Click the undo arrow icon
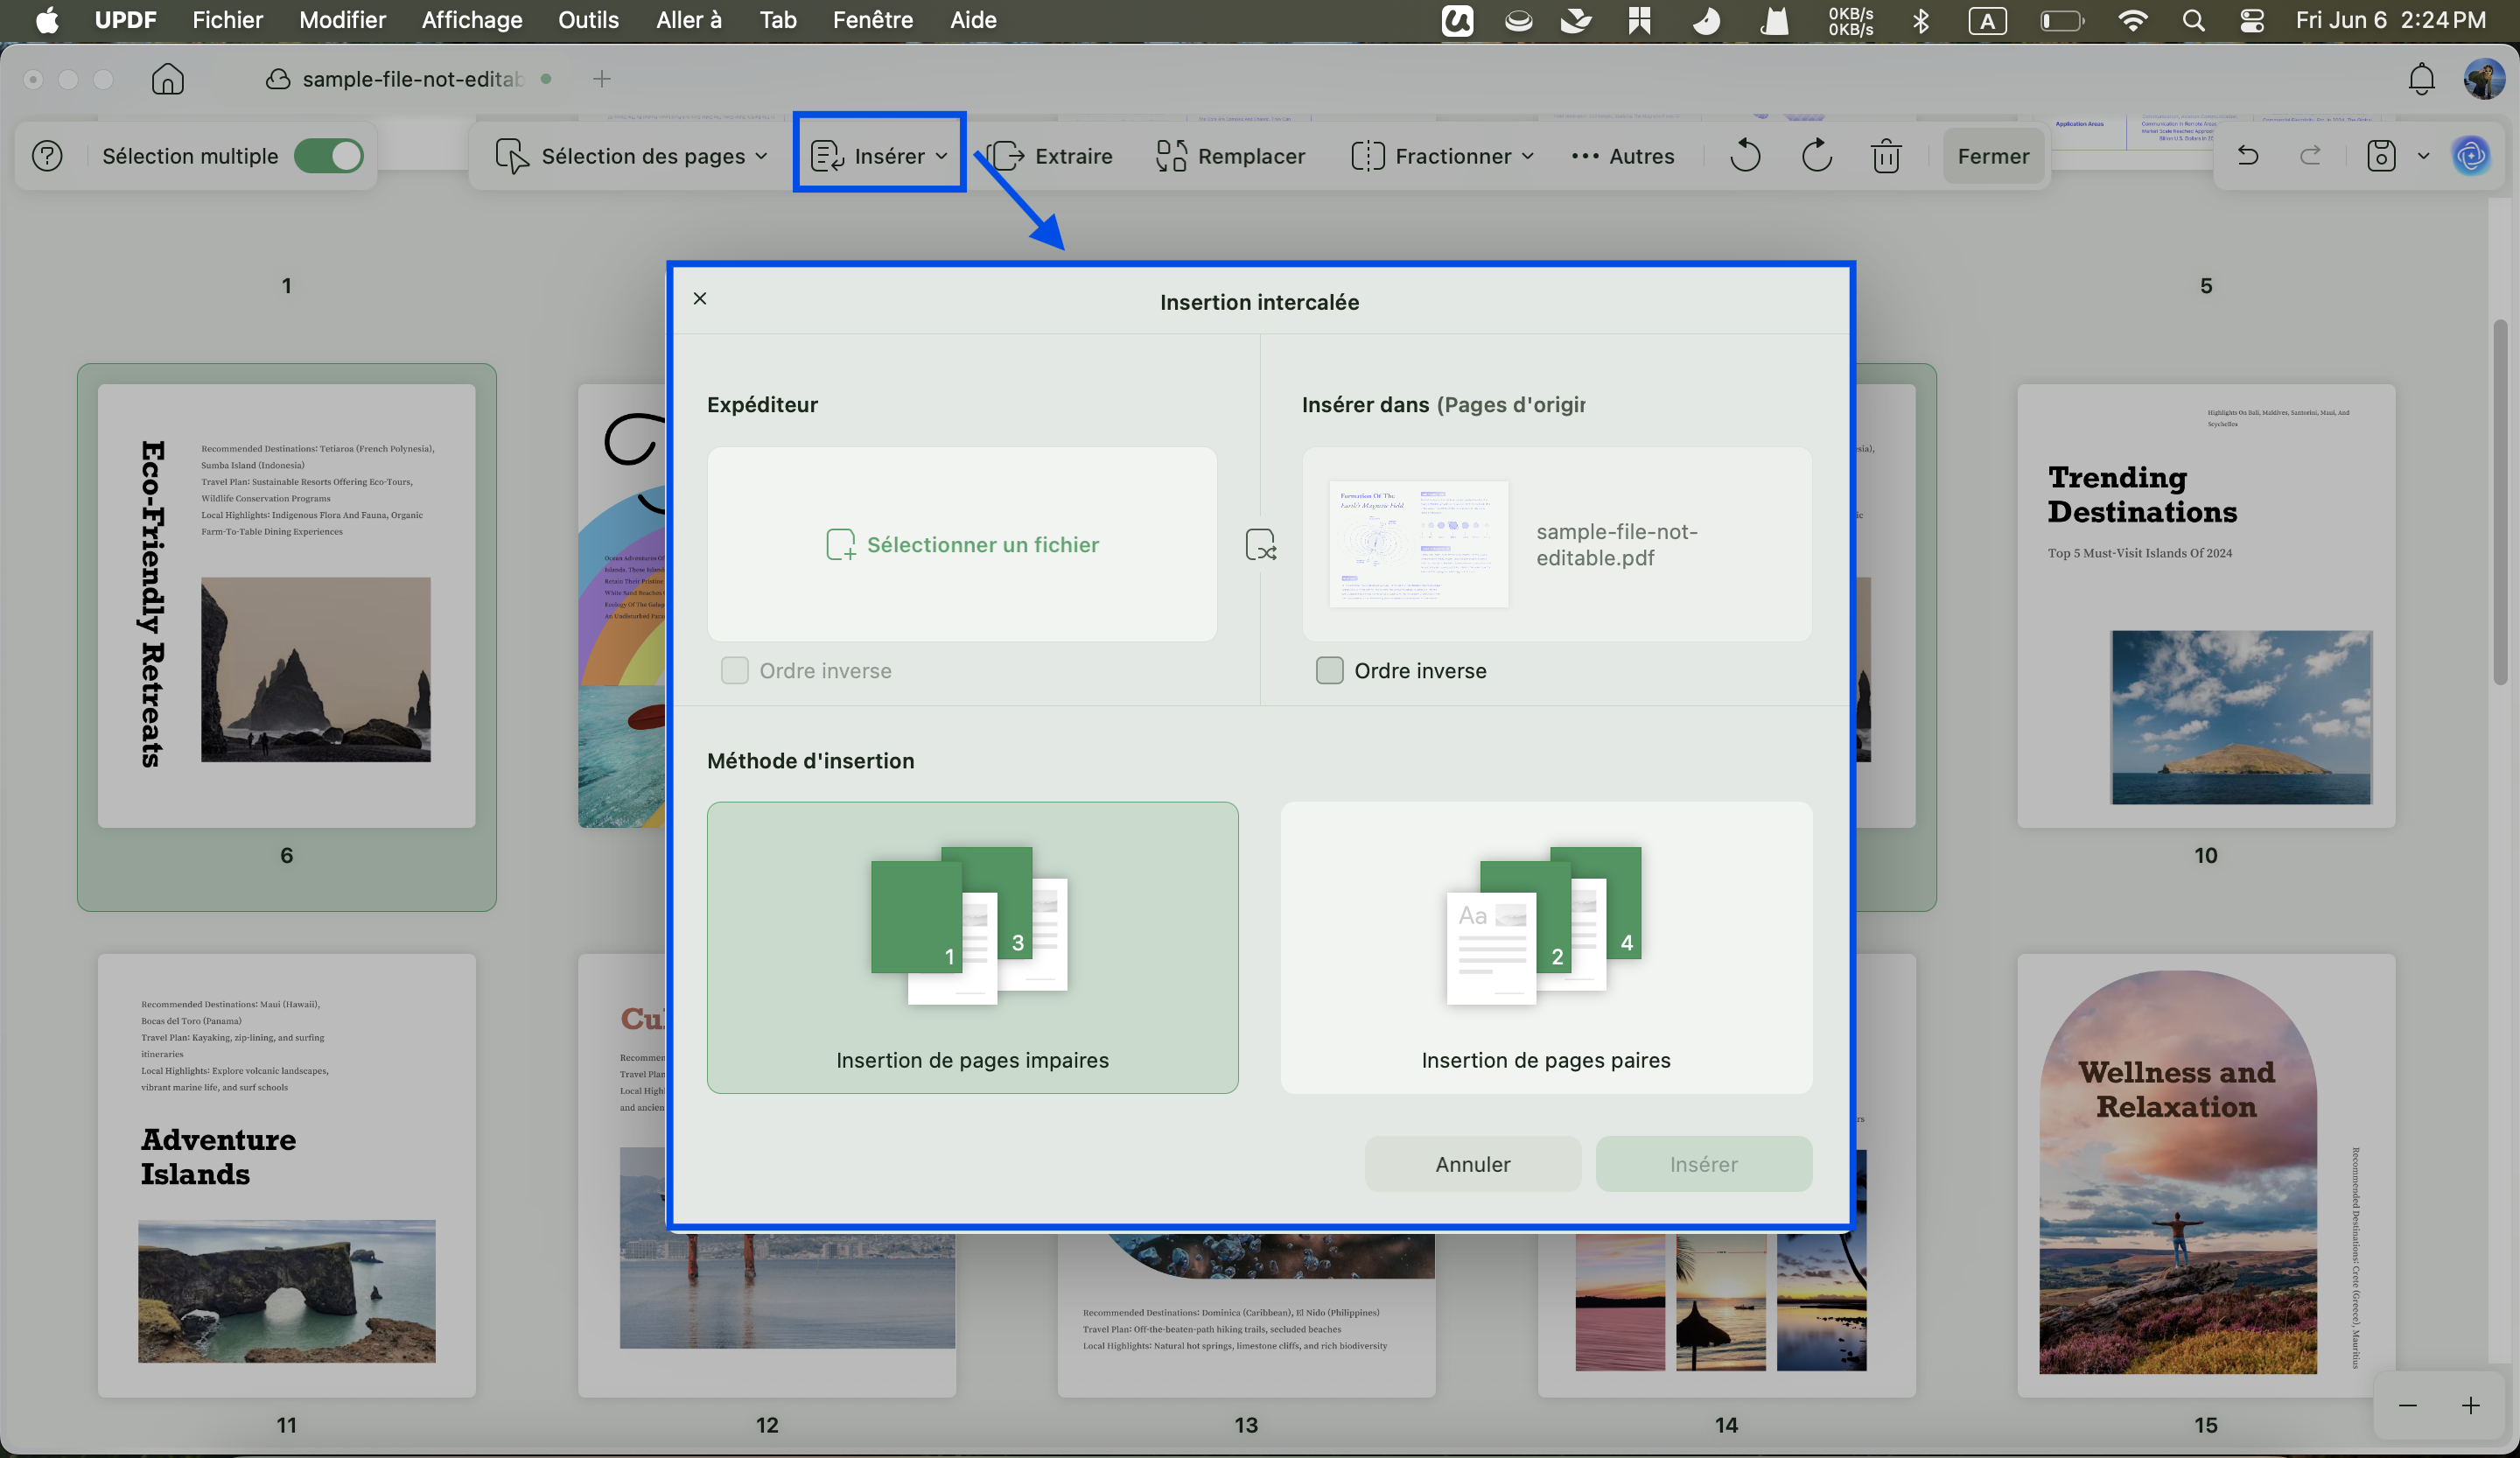The image size is (2520, 1458). coord(2248,155)
